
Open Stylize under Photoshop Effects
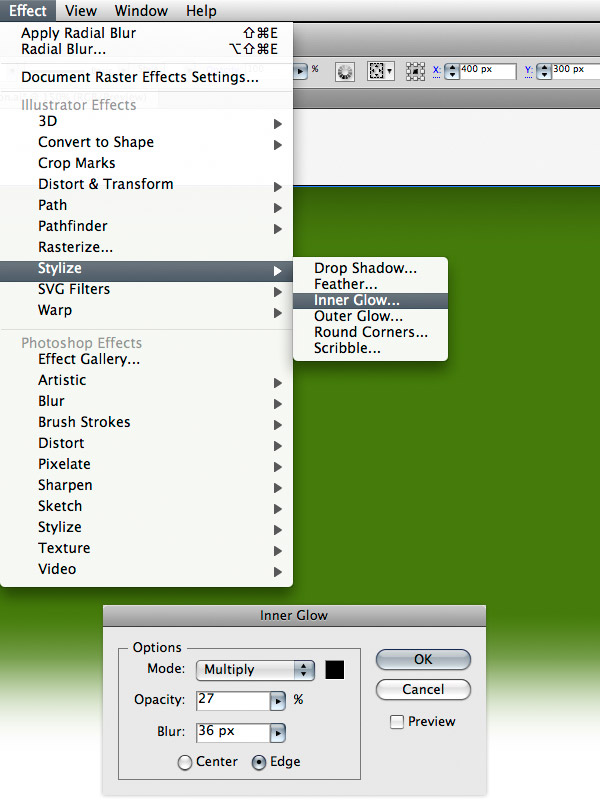[146, 527]
